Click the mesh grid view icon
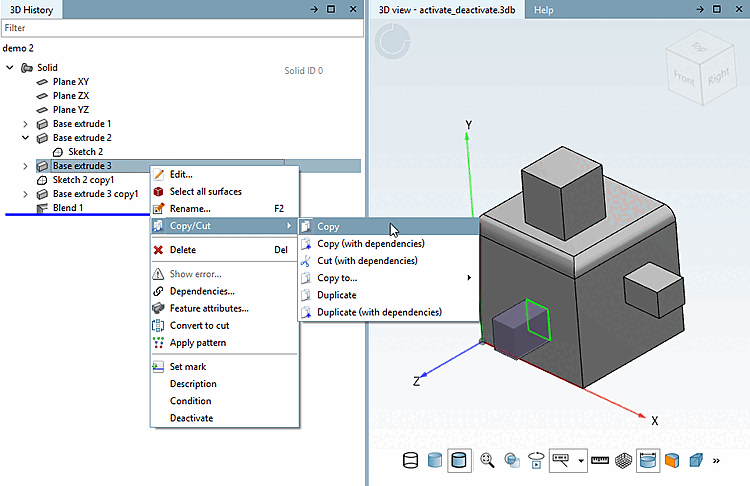This screenshot has height=486, width=750. [x=623, y=461]
